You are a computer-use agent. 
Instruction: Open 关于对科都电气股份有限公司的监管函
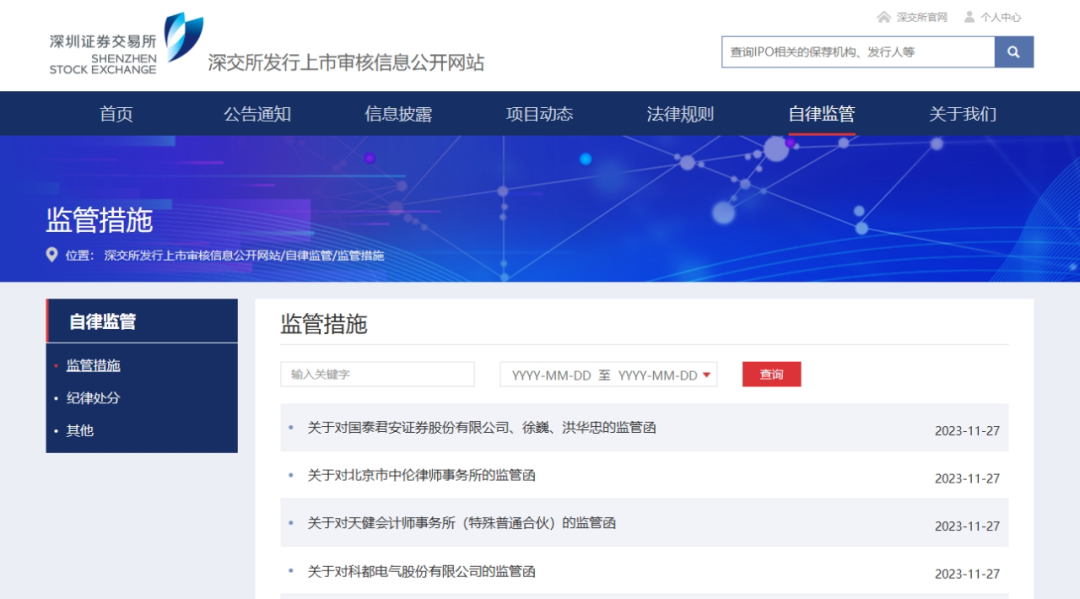[x=422, y=571]
